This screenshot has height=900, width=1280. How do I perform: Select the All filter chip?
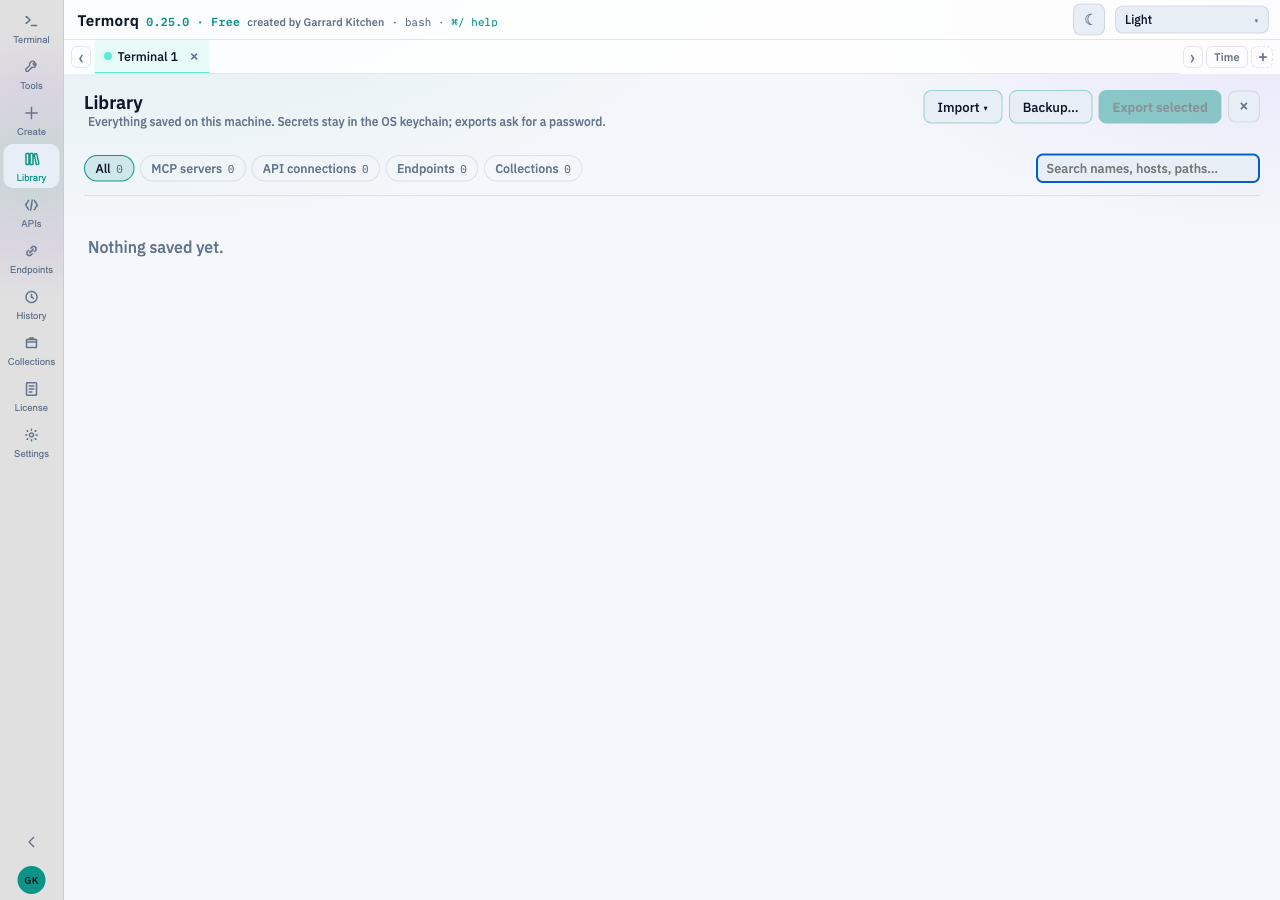(x=109, y=169)
